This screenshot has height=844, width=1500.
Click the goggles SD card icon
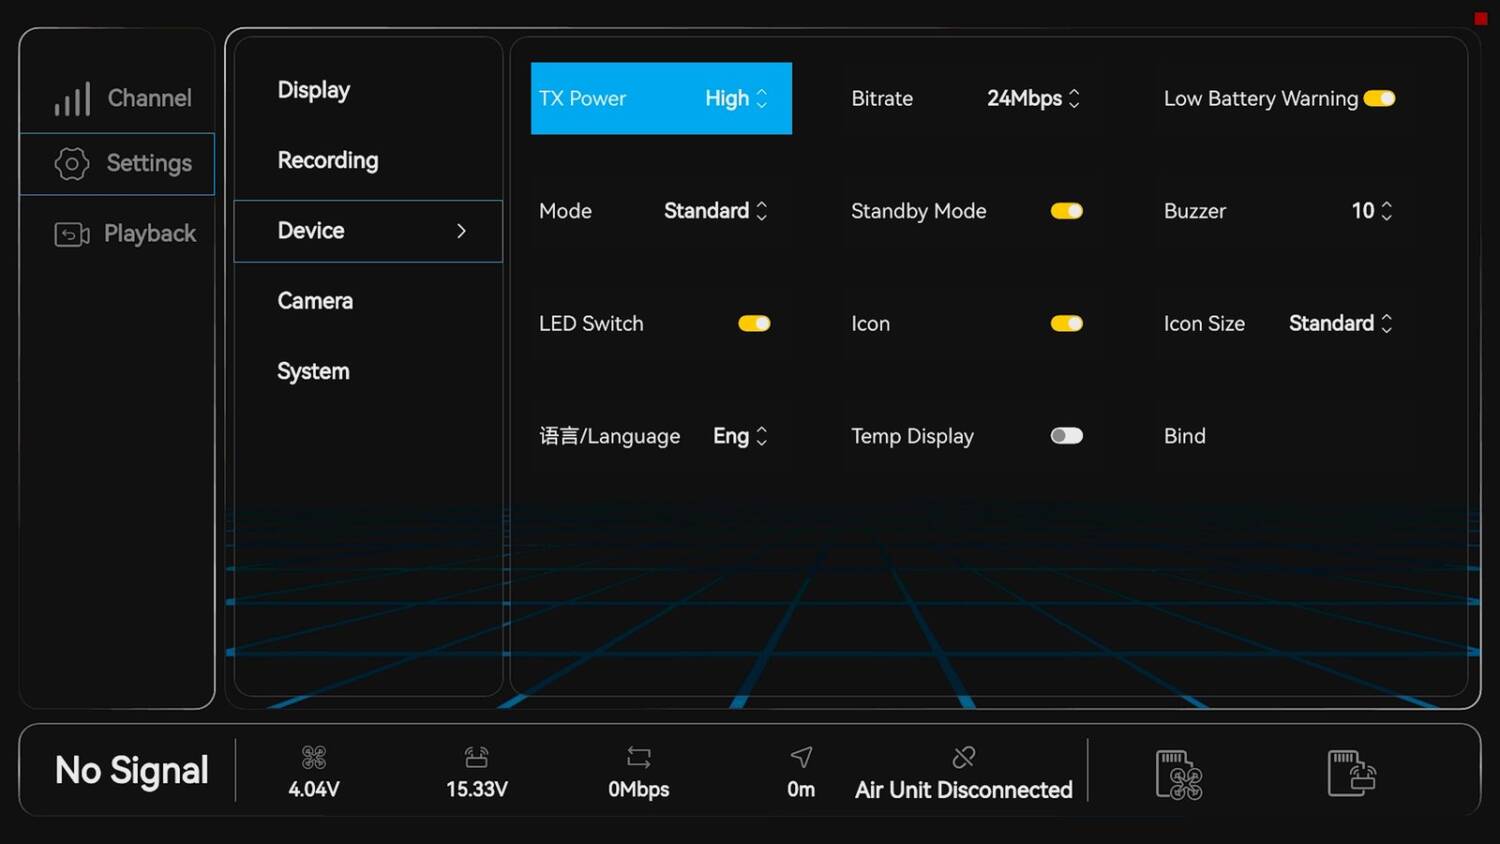coord(1352,773)
